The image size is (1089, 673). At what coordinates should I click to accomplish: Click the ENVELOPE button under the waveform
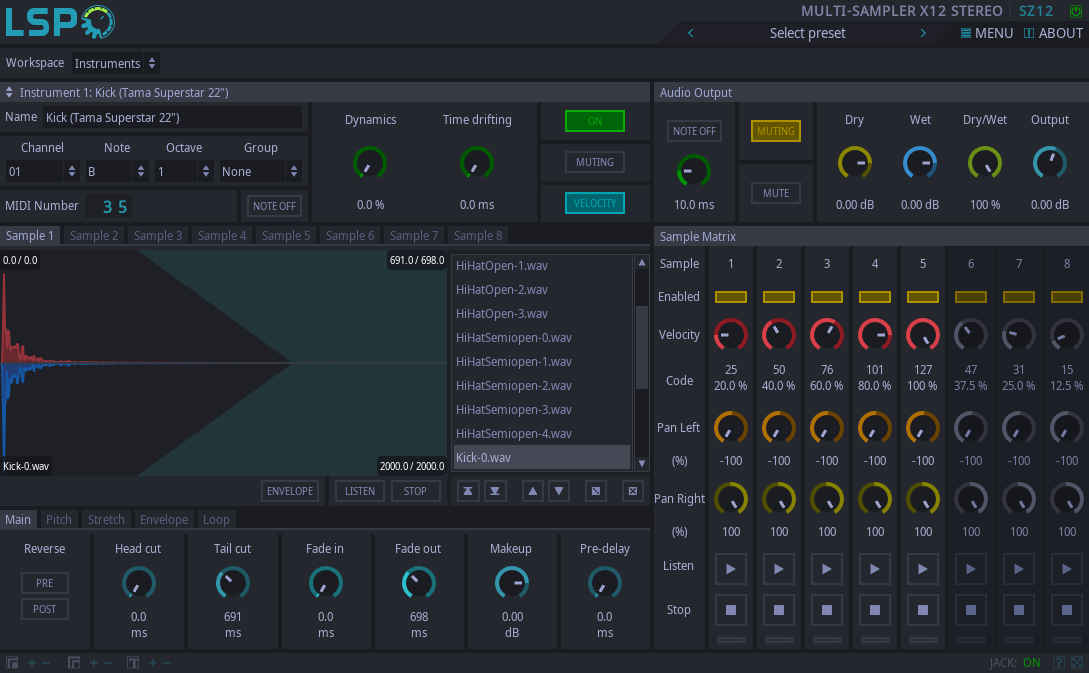pyautogui.click(x=290, y=491)
